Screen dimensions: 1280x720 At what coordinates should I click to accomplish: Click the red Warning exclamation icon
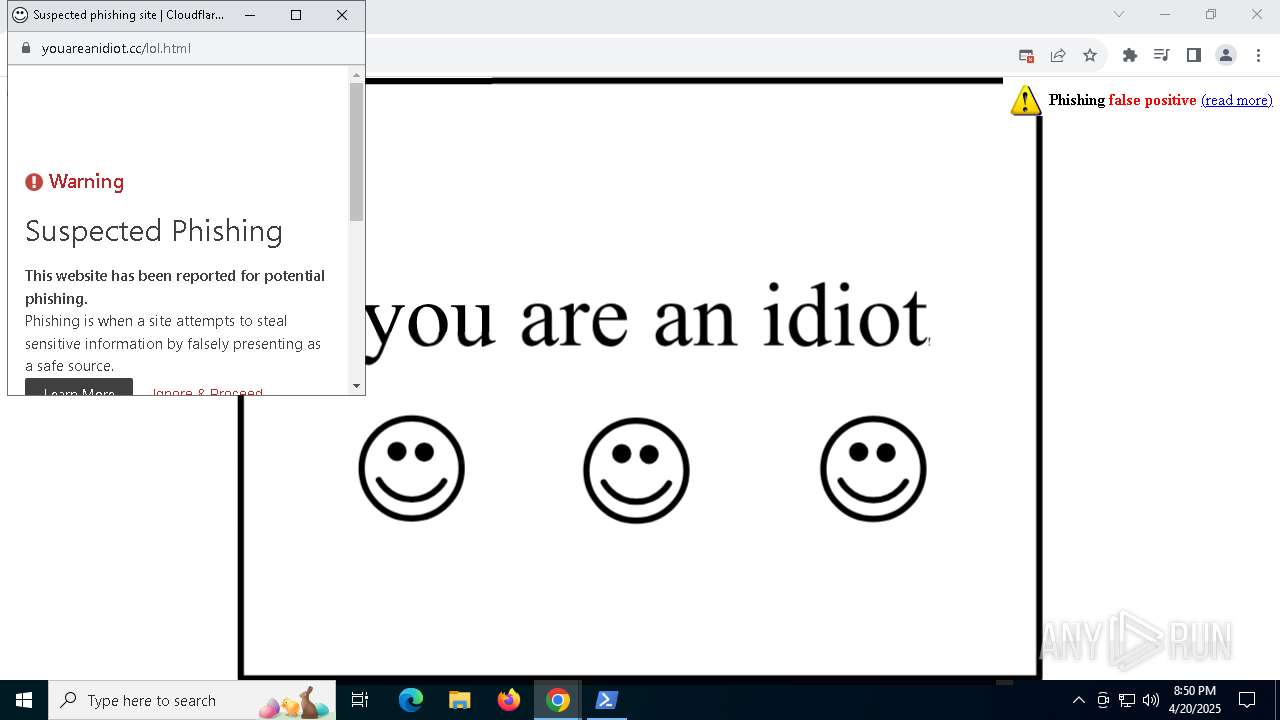point(34,182)
